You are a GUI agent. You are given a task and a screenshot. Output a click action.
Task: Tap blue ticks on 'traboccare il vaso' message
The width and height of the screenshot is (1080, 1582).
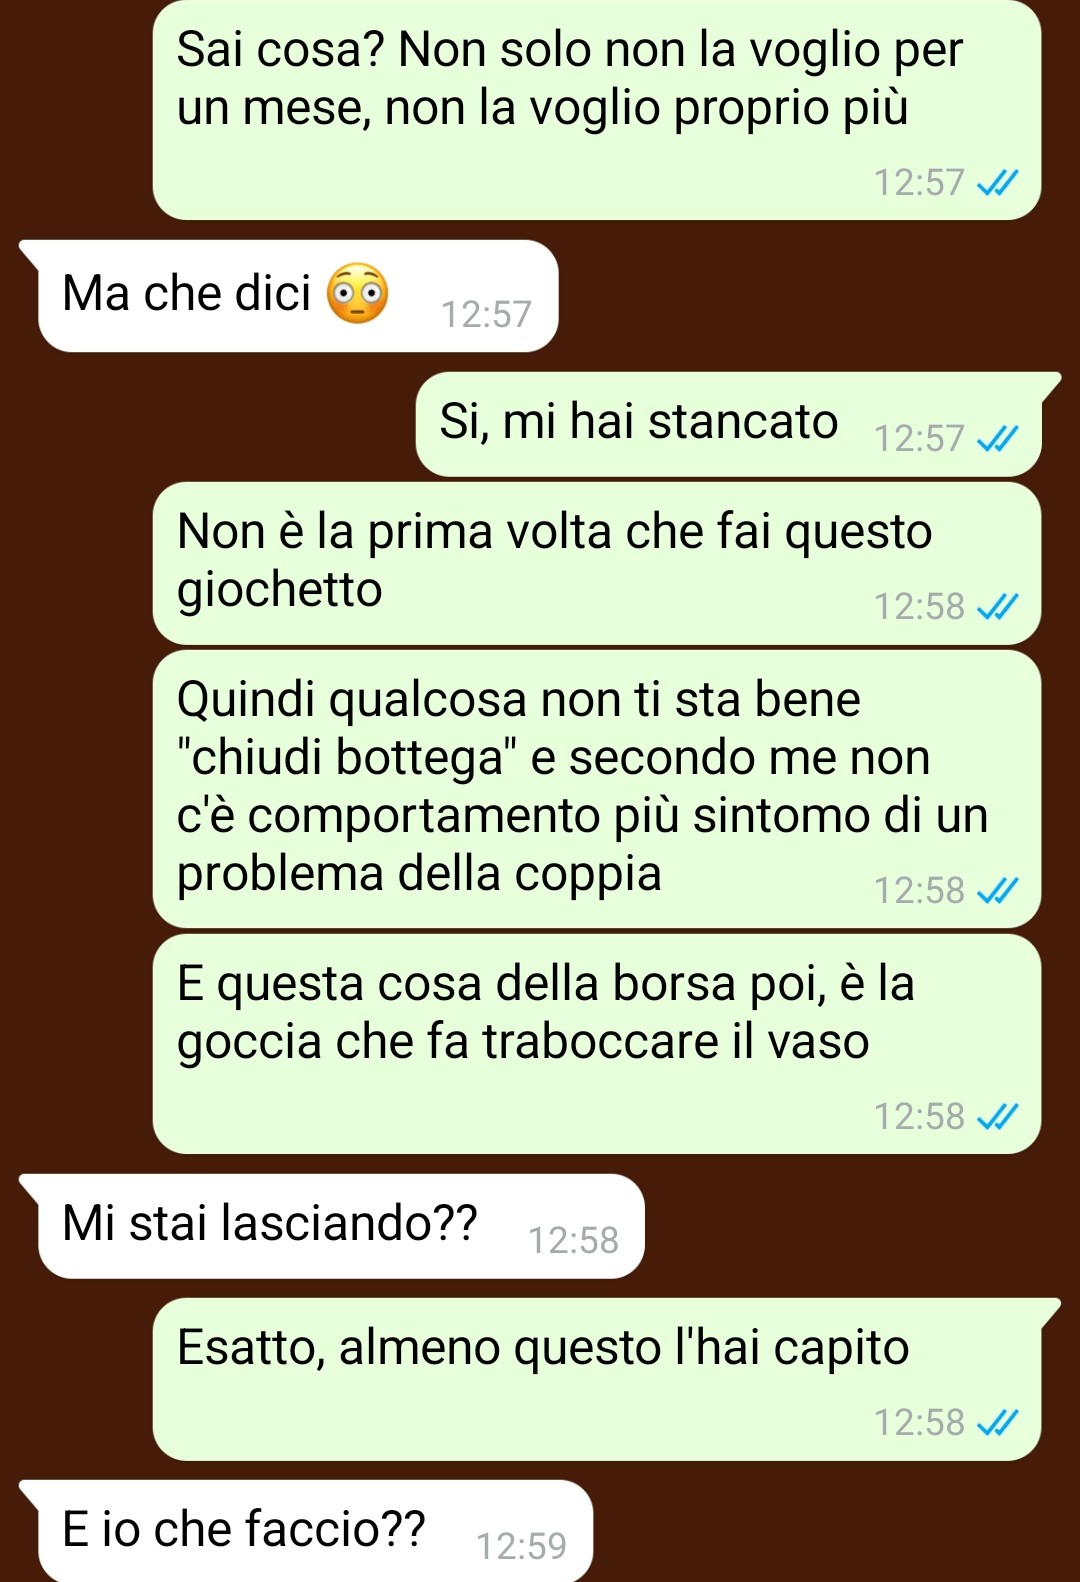tap(997, 1116)
